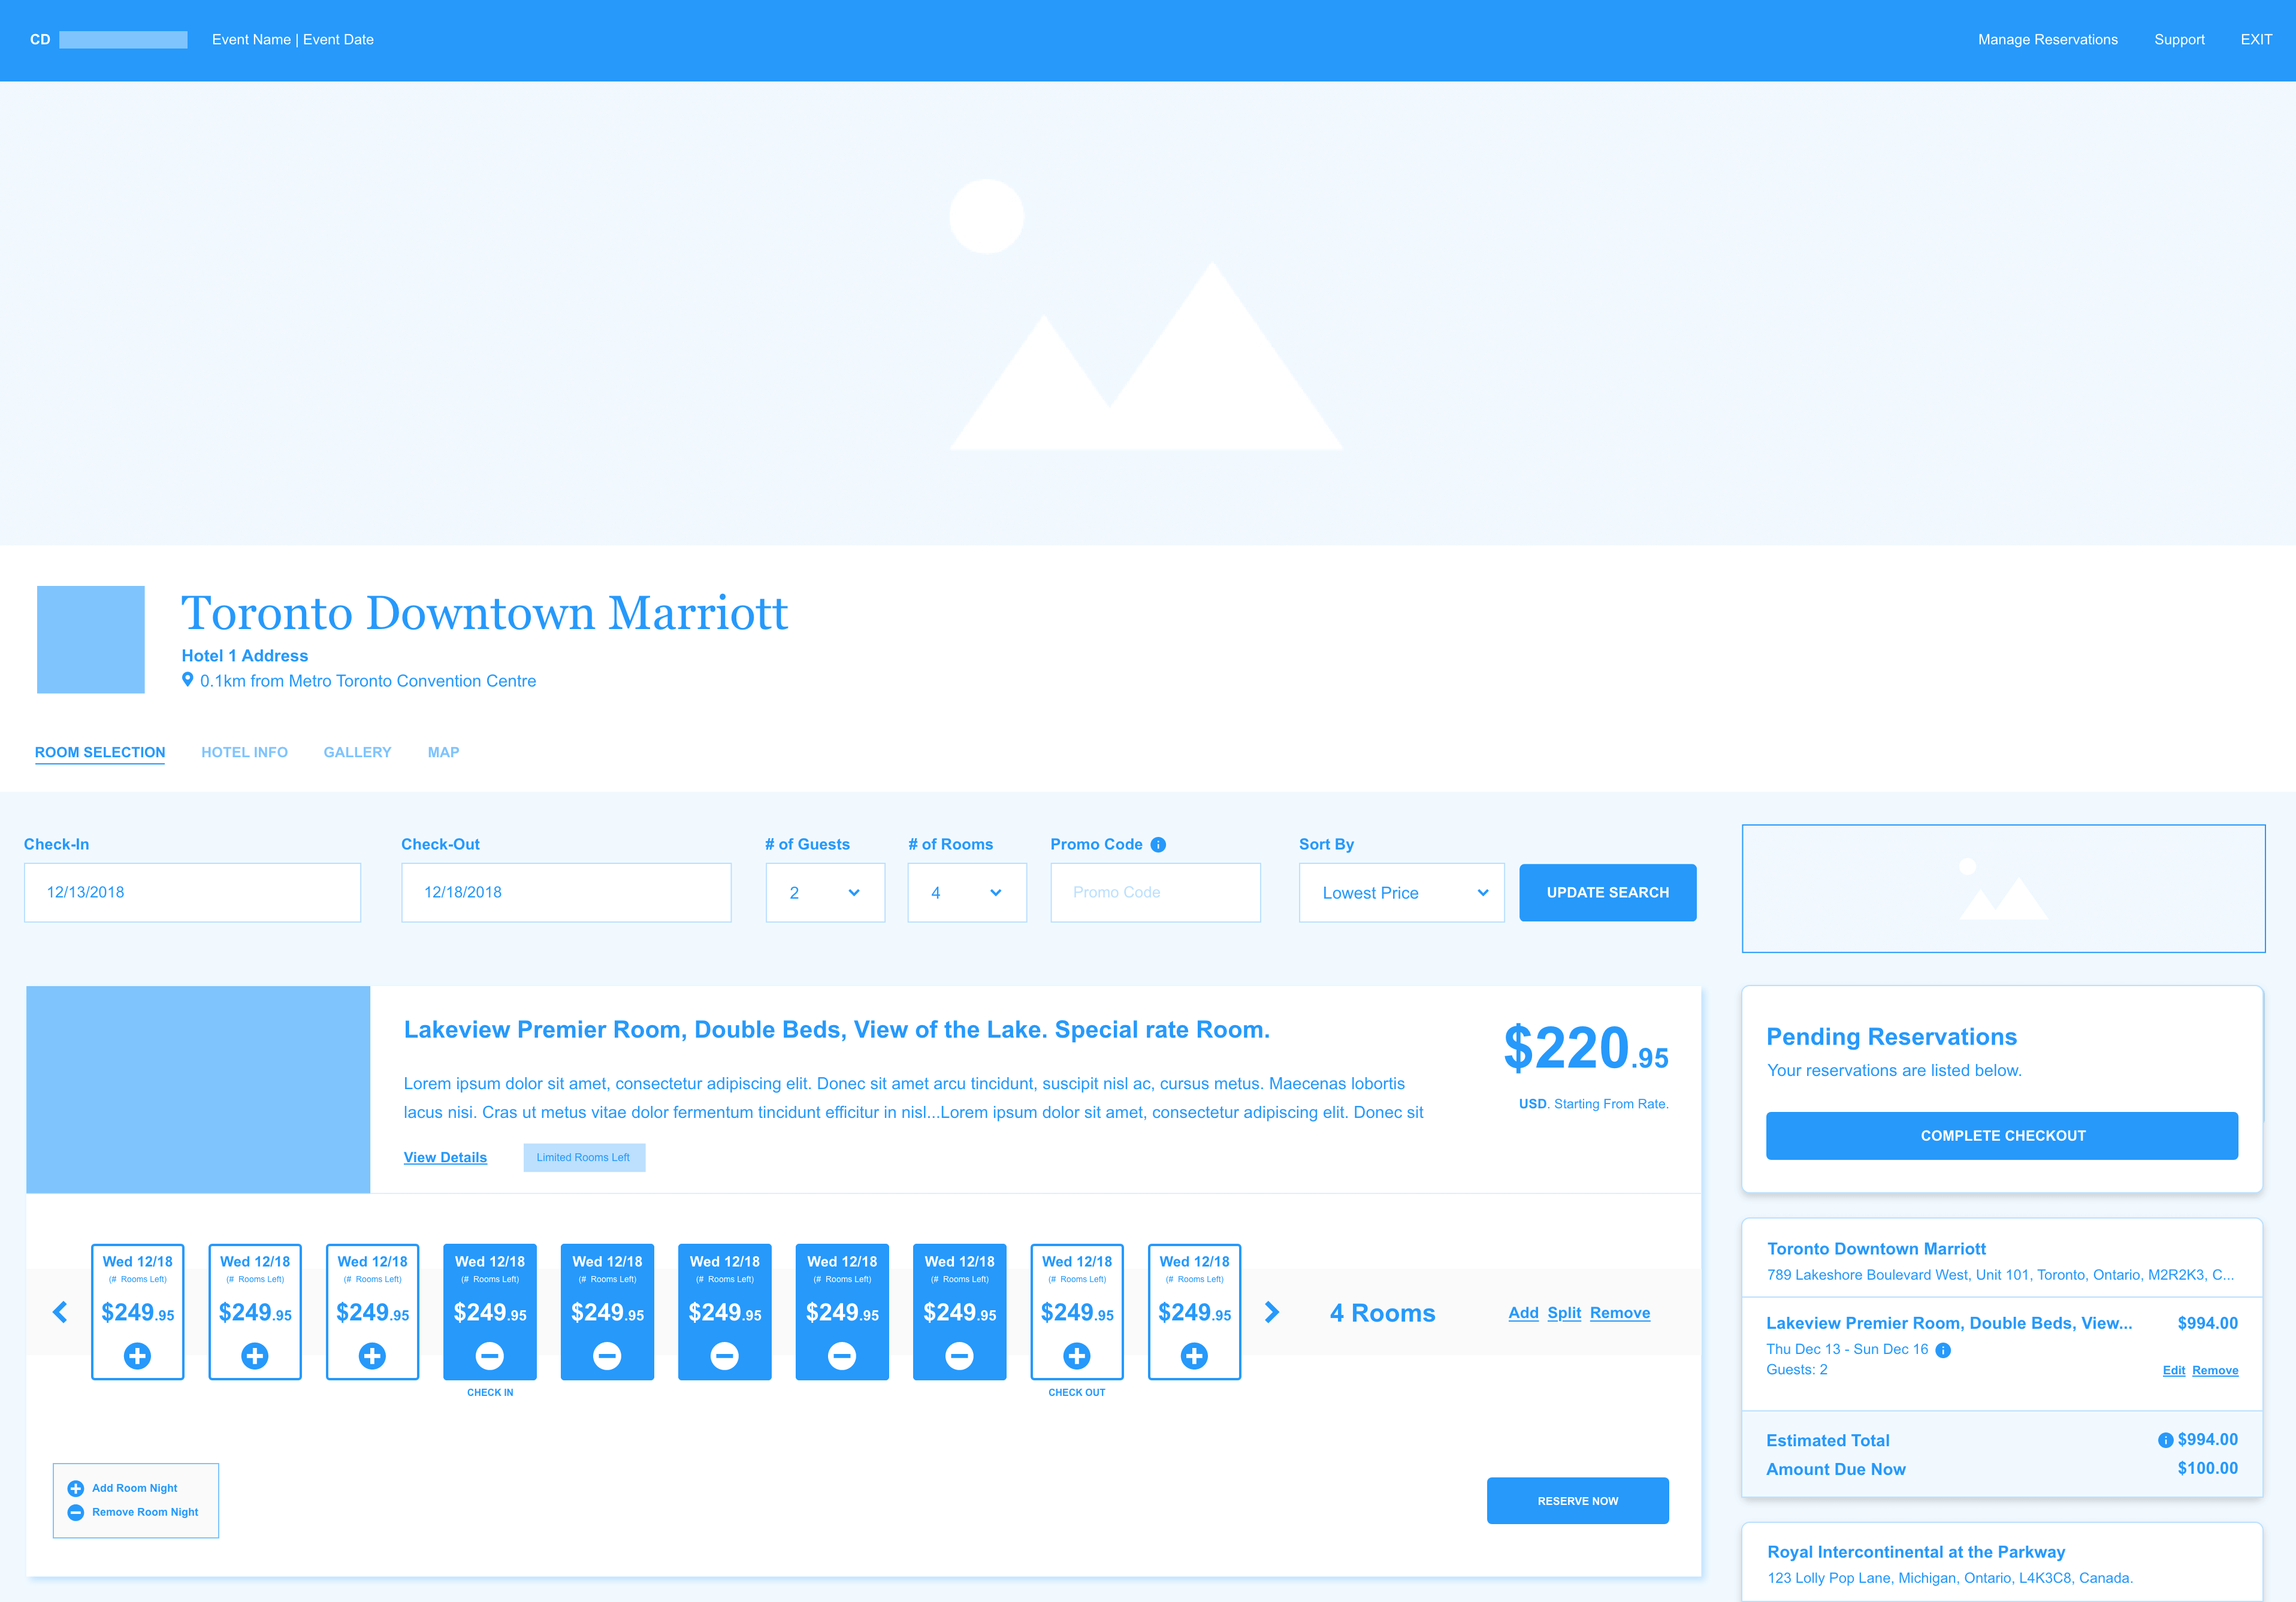Switch to the Hotel Info tab
This screenshot has width=2296, height=1602.
coord(244,752)
